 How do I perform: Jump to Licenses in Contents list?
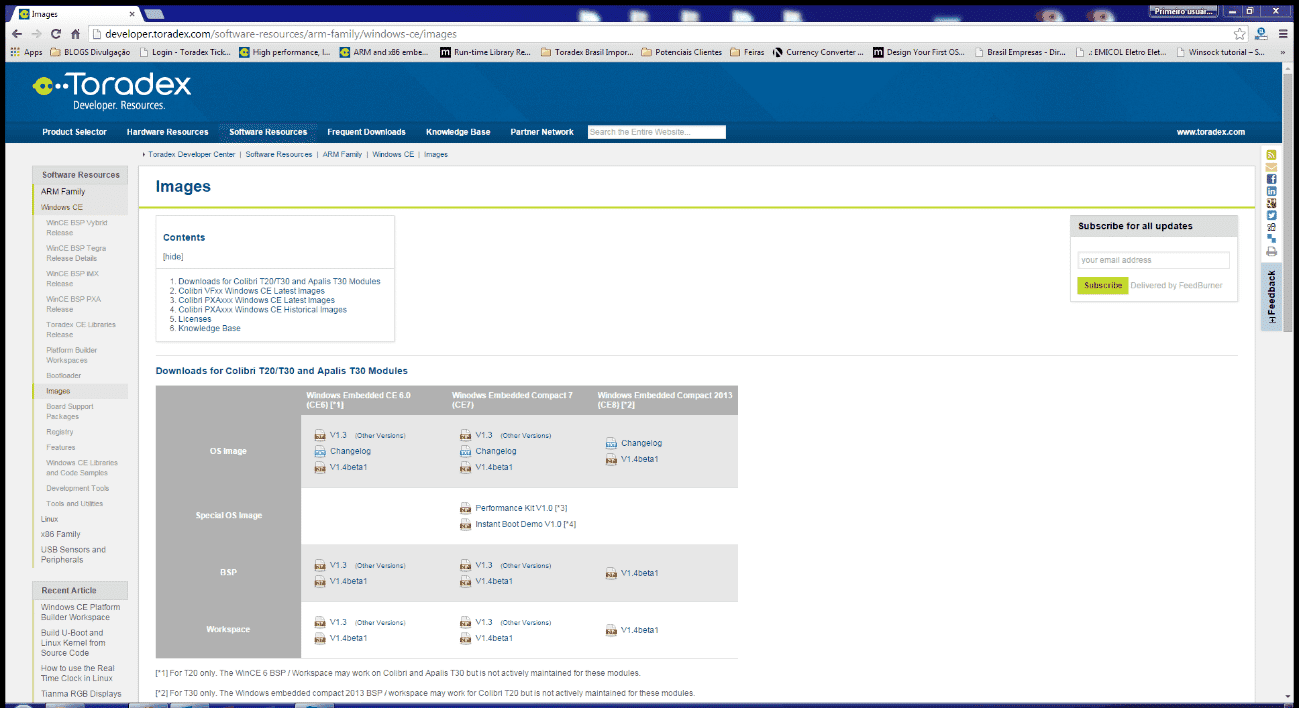click(195, 319)
